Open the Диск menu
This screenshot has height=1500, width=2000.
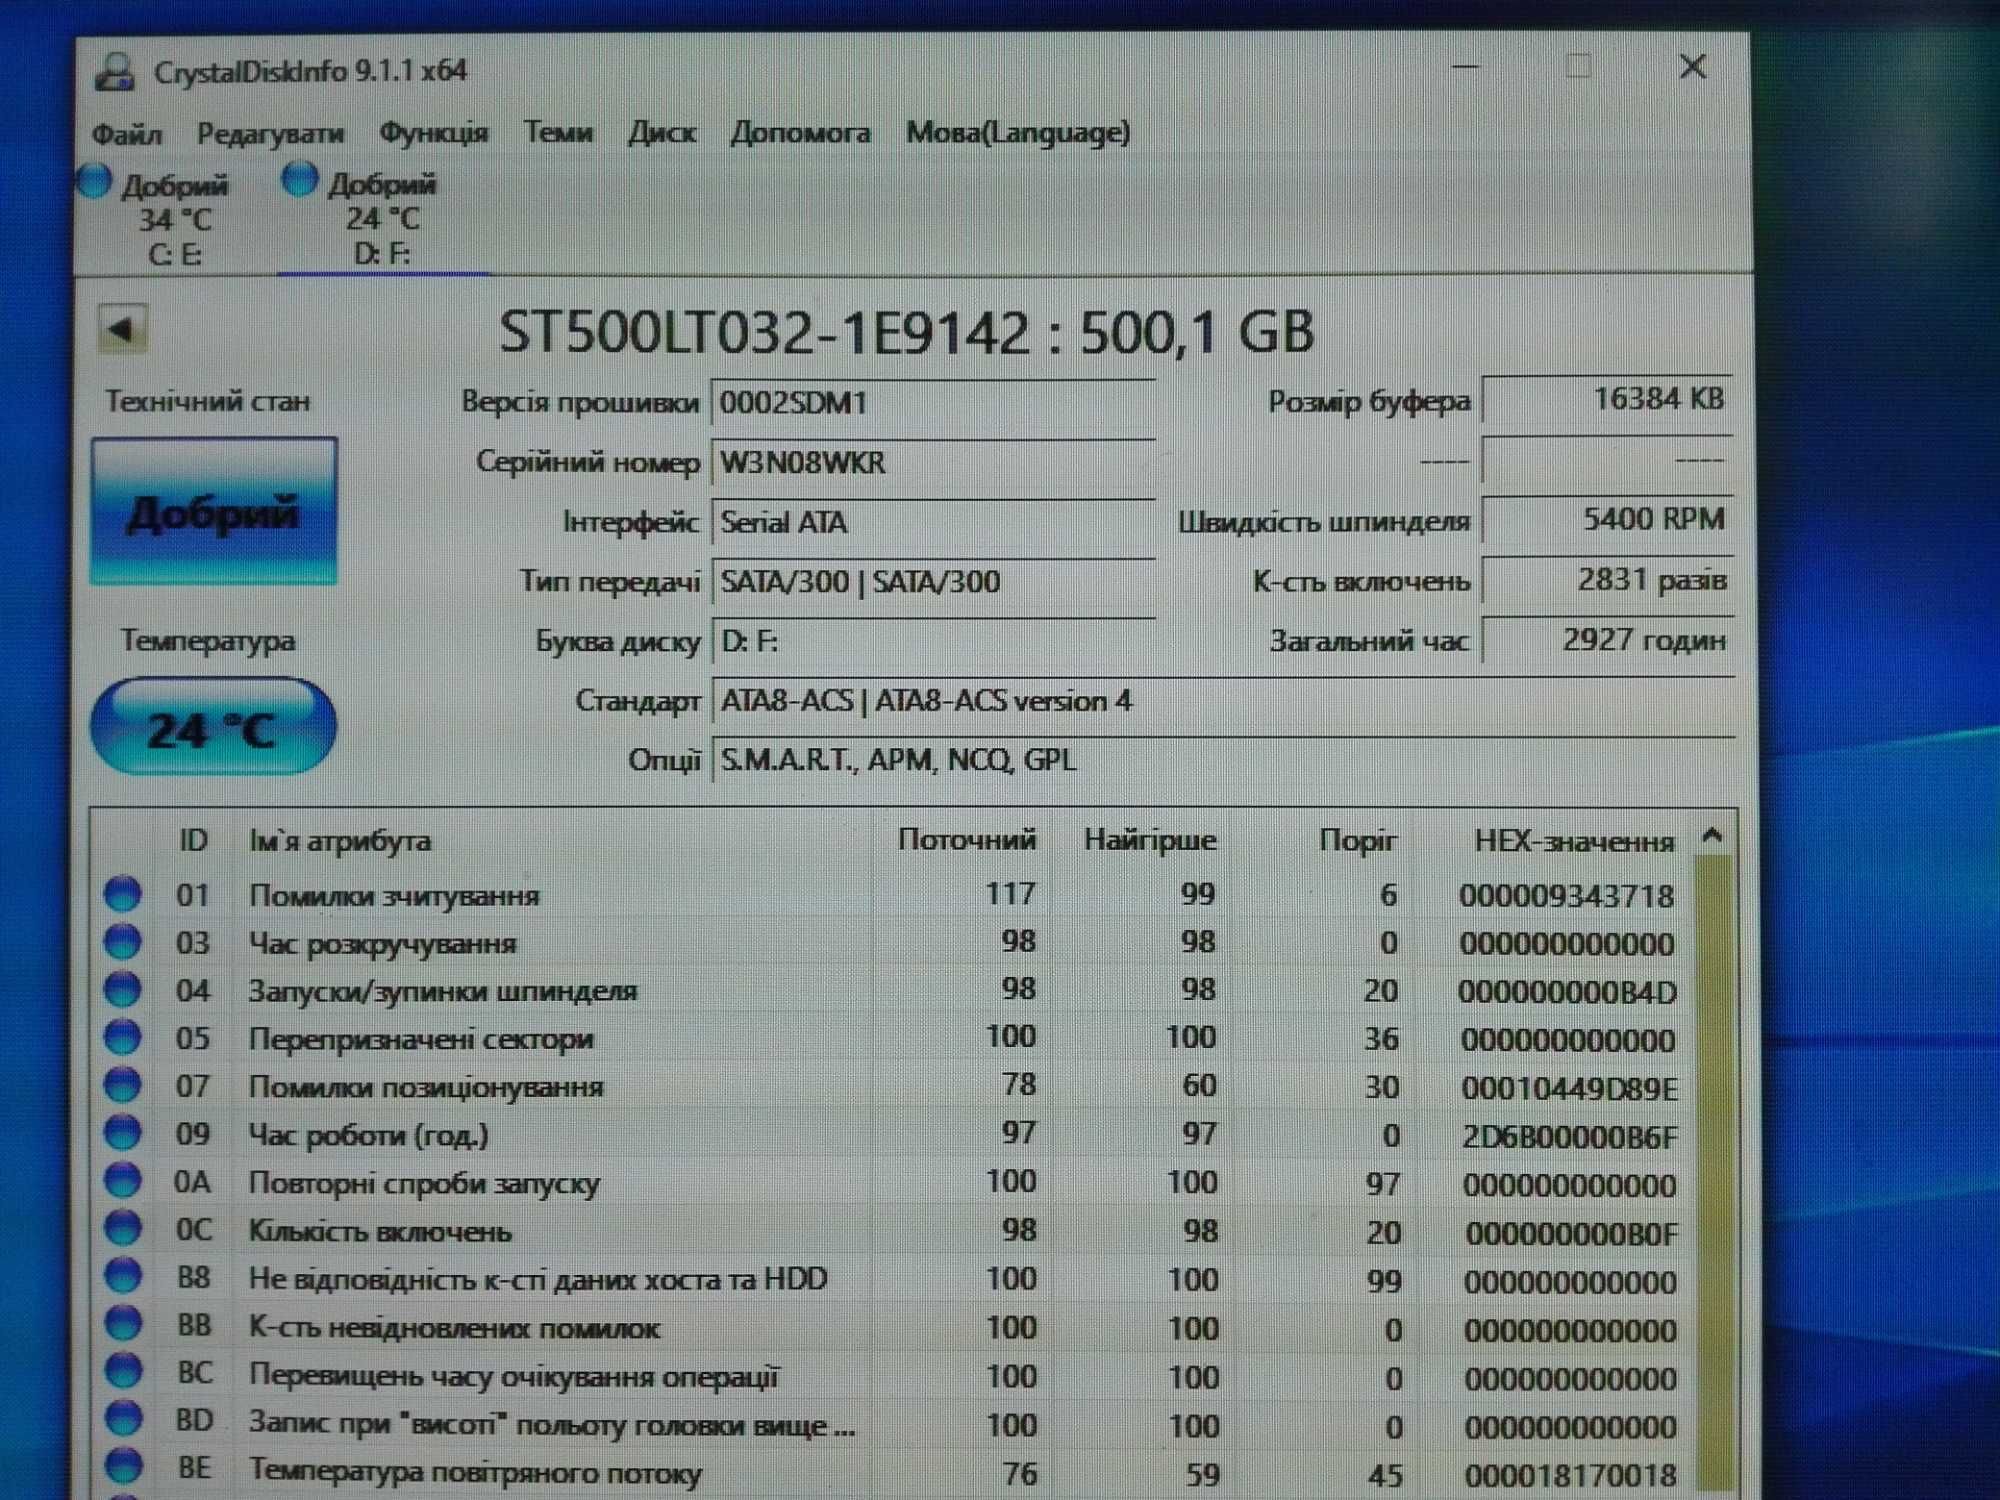coord(661,133)
